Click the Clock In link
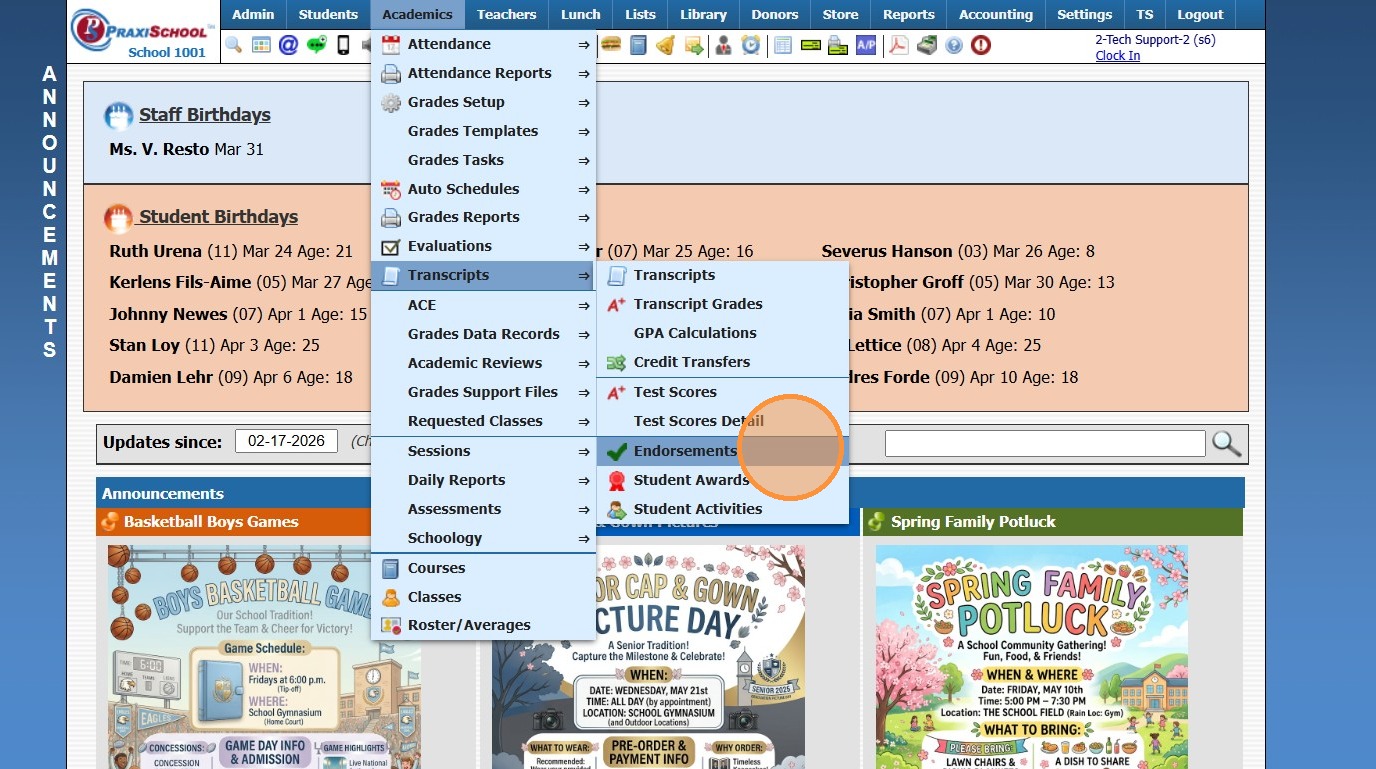The height and width of the screenshot is (769, 1376). click(1118, 56)
